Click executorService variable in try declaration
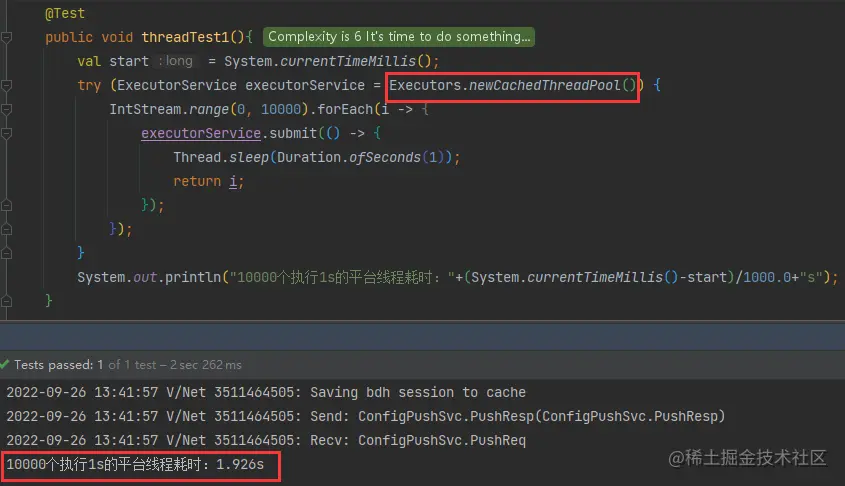Viewport: 845px width, 486px height. (305, 85)
